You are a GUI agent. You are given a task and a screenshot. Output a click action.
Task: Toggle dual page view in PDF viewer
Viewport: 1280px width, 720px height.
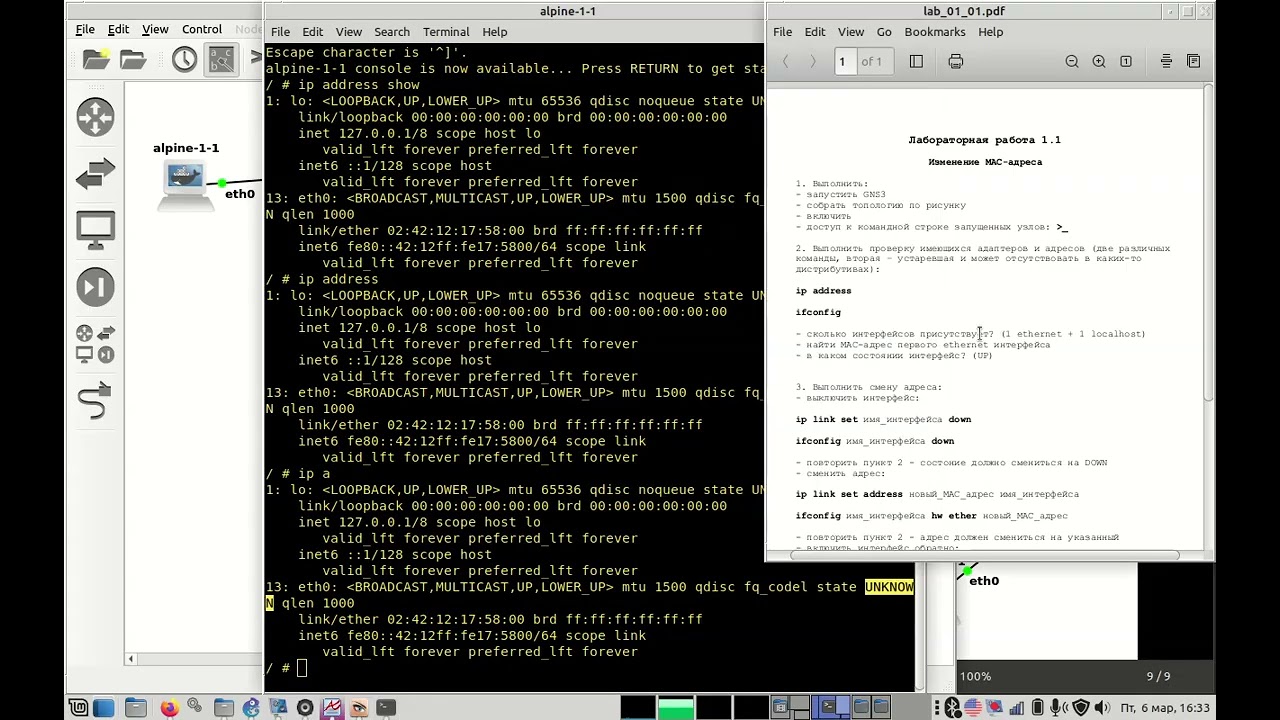1193,61
